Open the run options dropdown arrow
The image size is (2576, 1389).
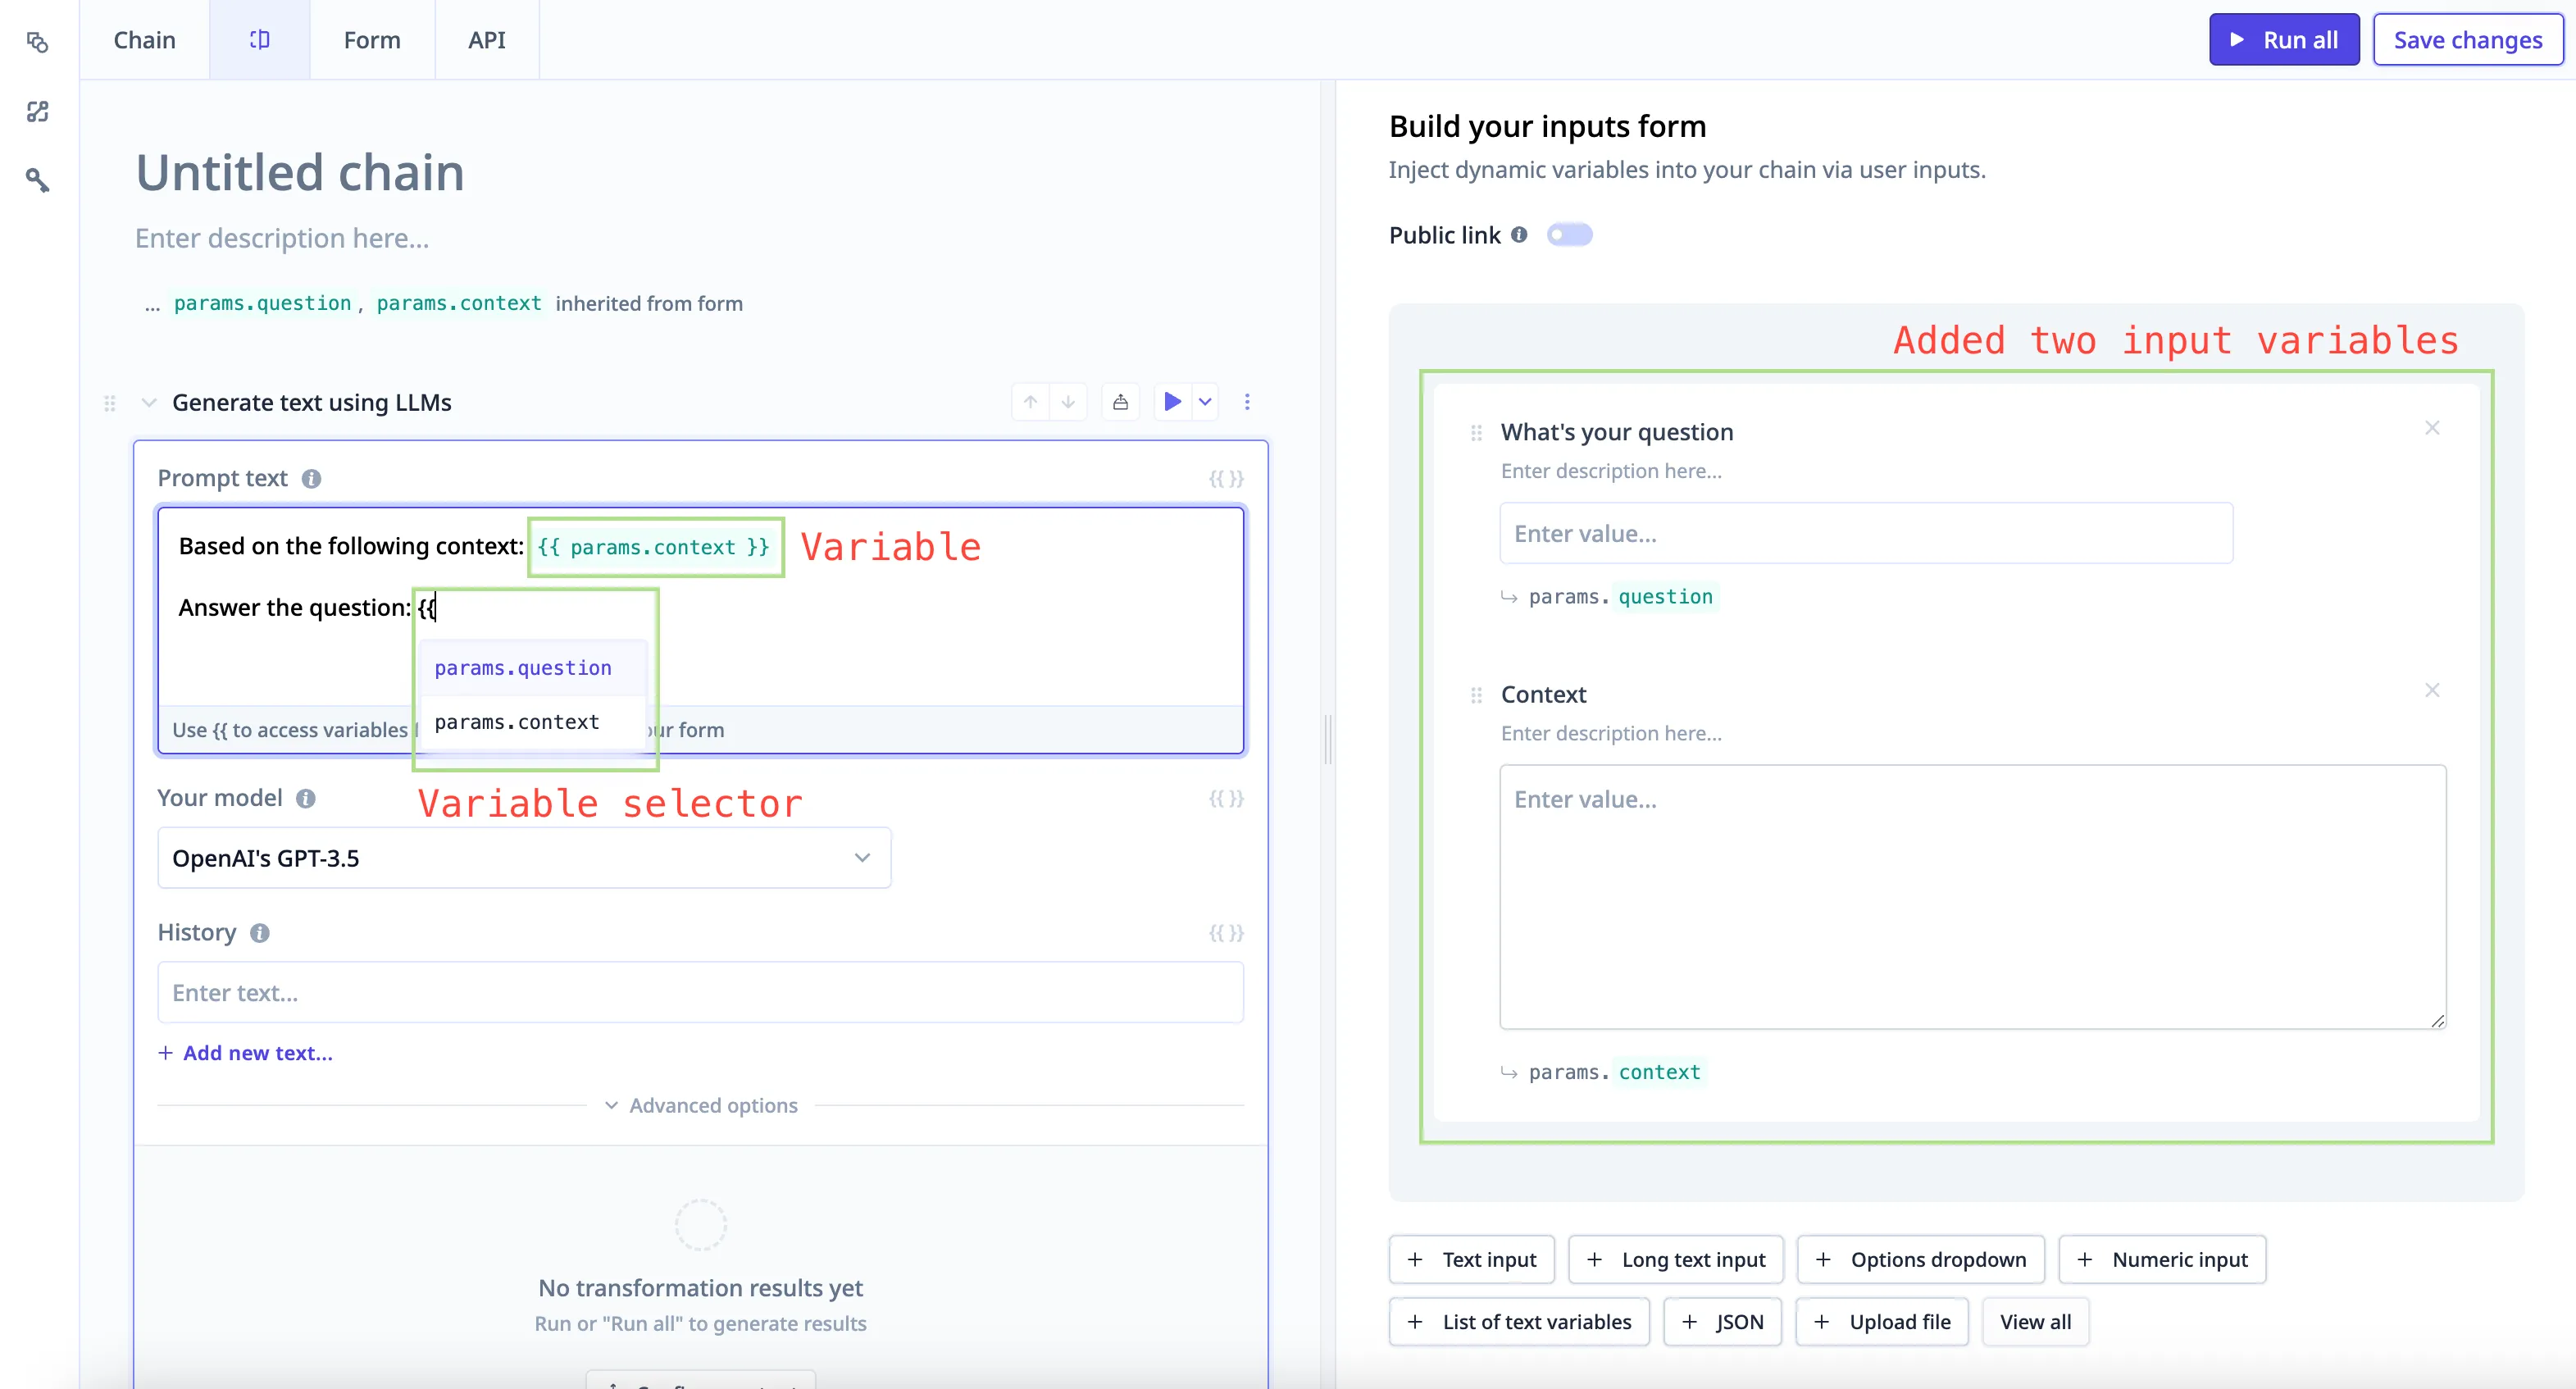pos(1205,402)
